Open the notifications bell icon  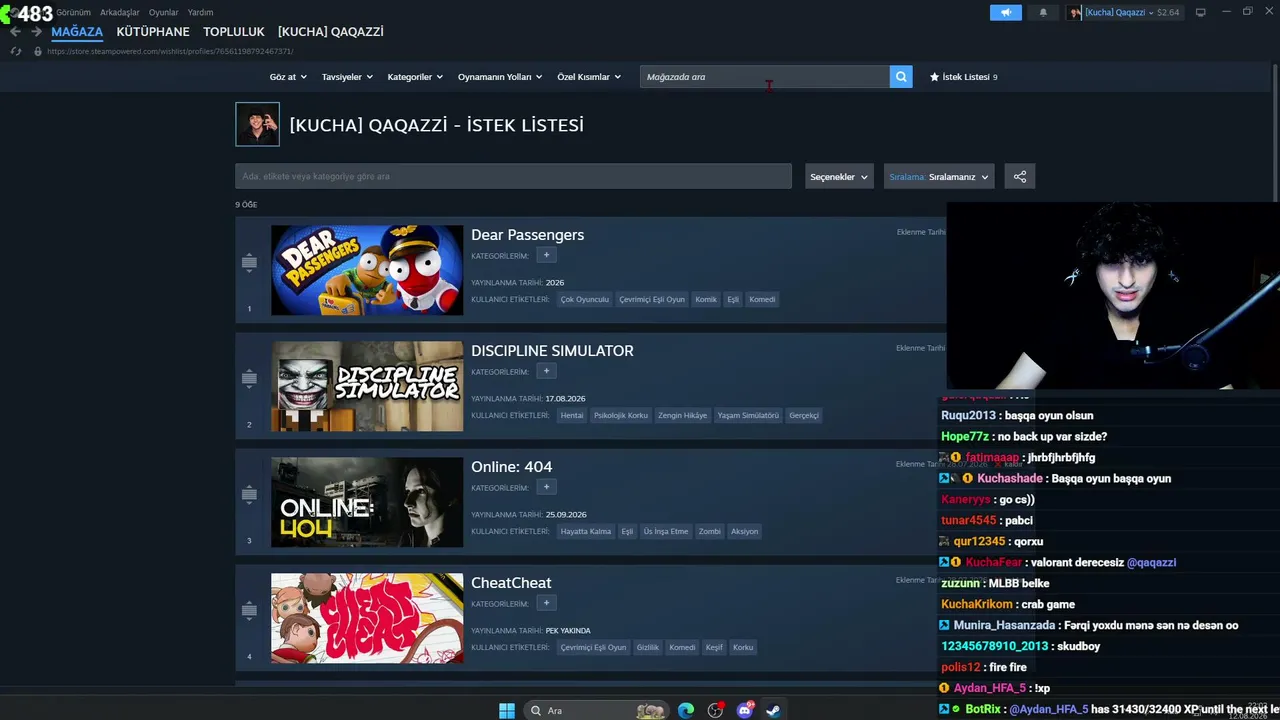point(1043,12)
